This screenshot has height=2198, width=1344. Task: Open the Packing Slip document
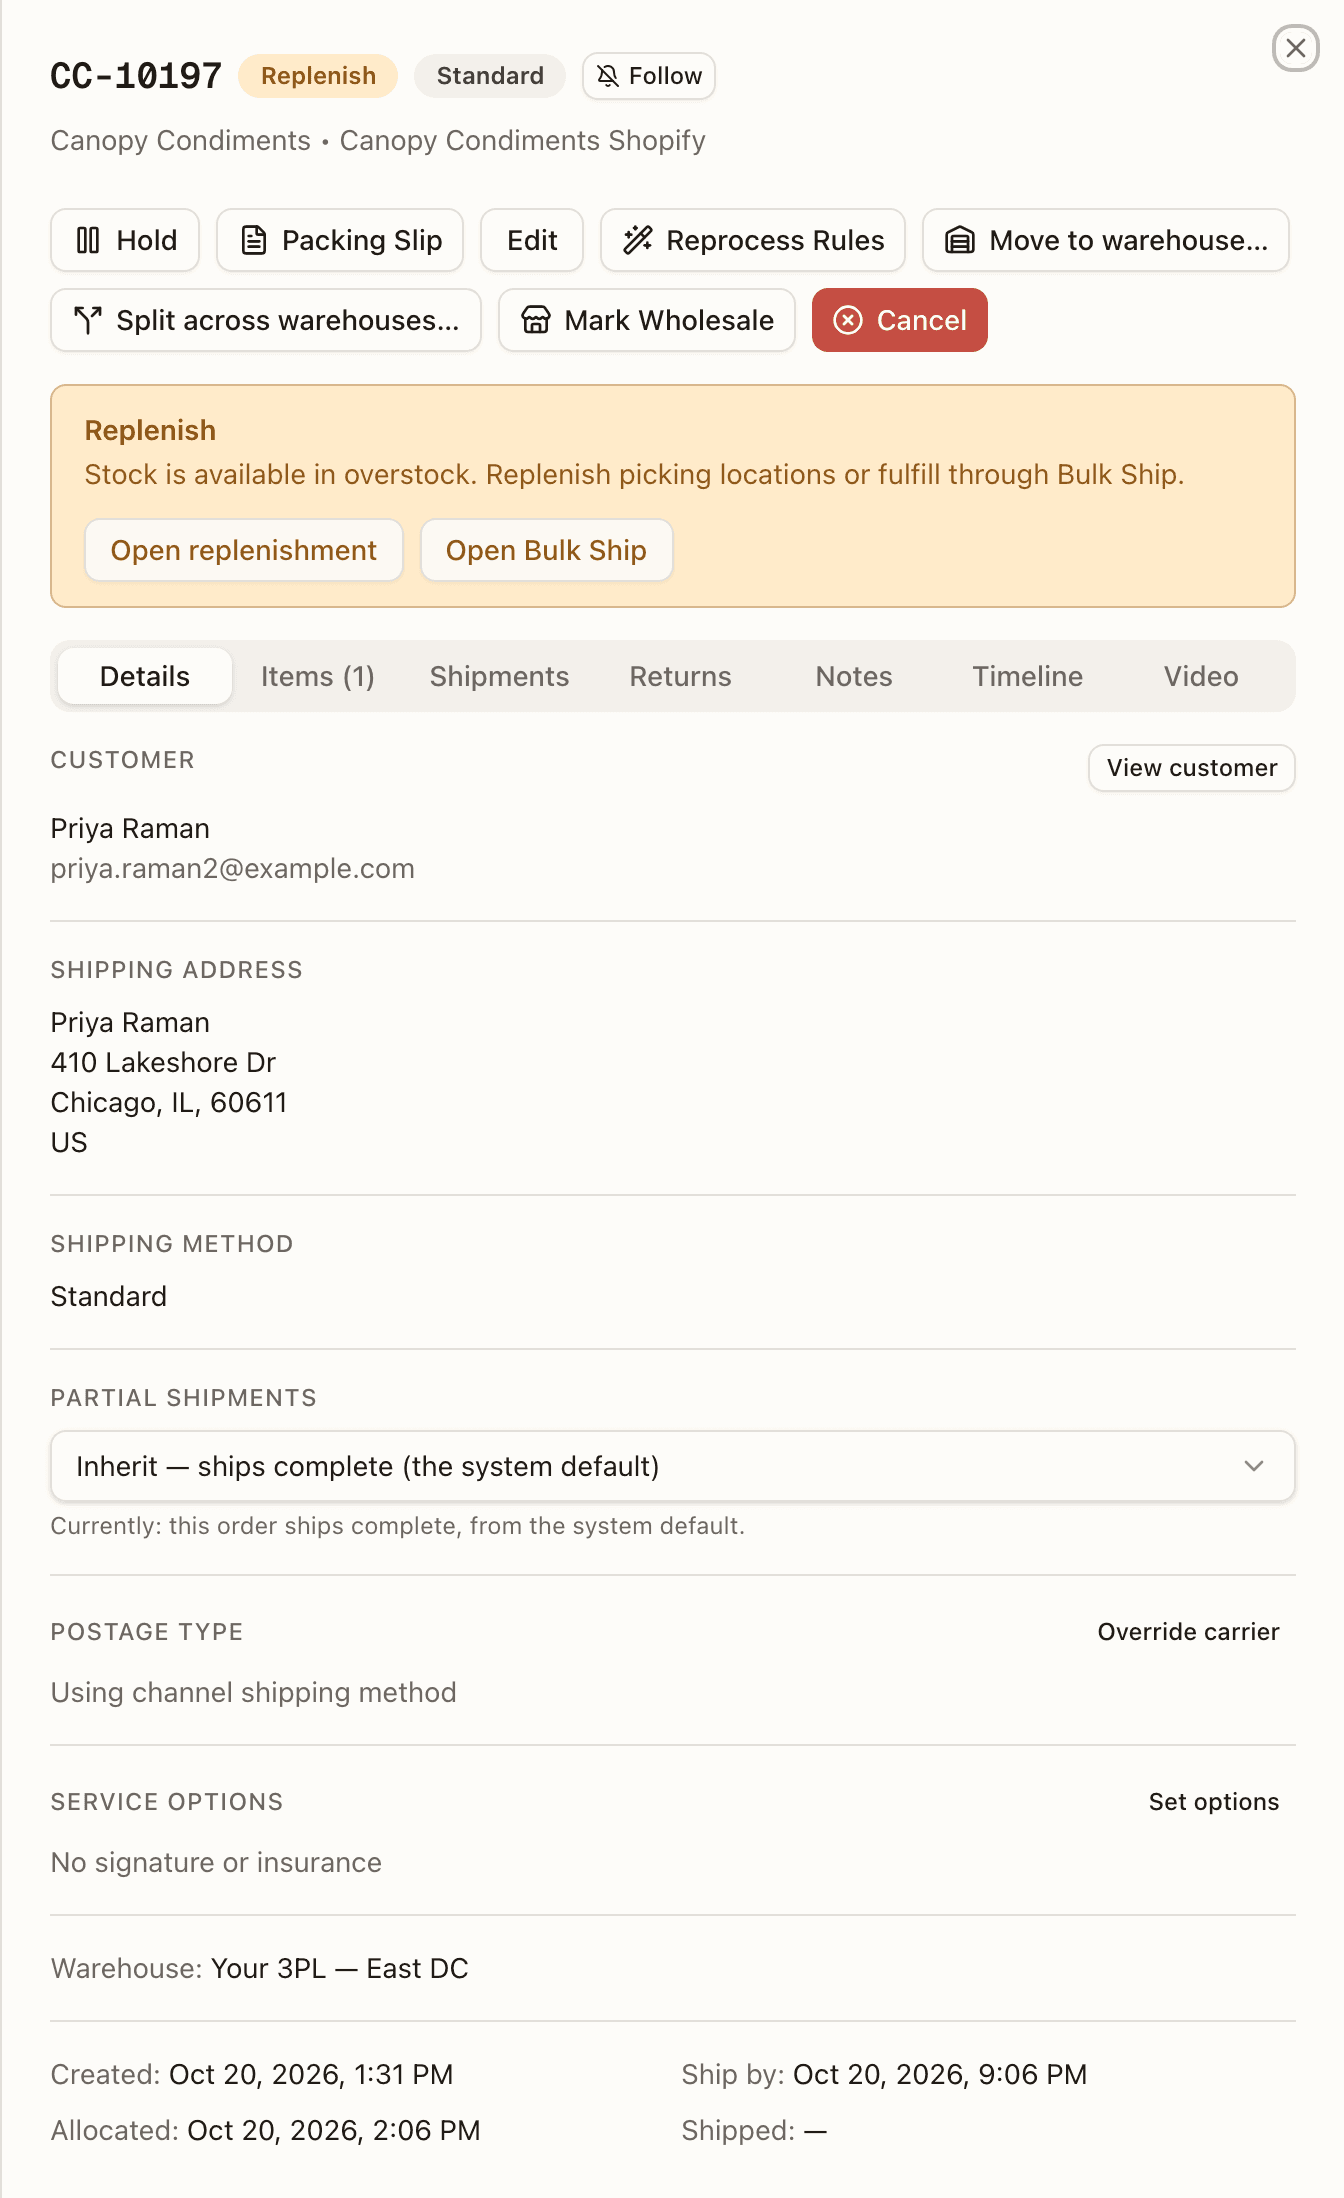(x=340, y=240)
